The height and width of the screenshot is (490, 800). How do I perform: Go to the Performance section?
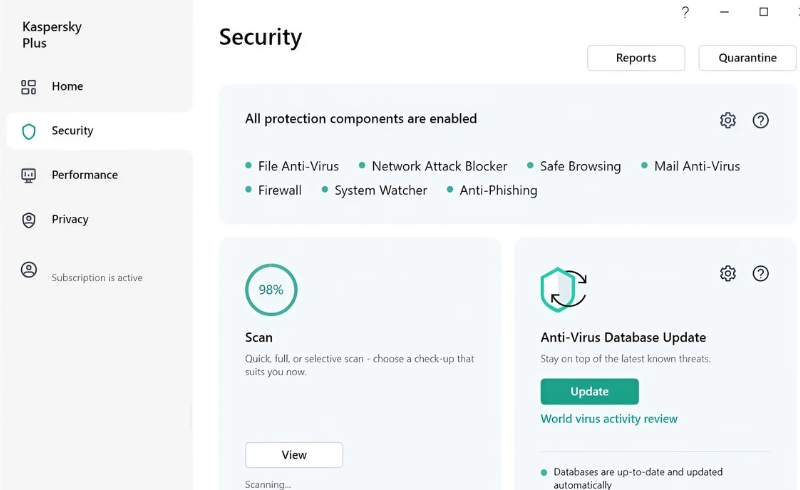coord(99,175)
